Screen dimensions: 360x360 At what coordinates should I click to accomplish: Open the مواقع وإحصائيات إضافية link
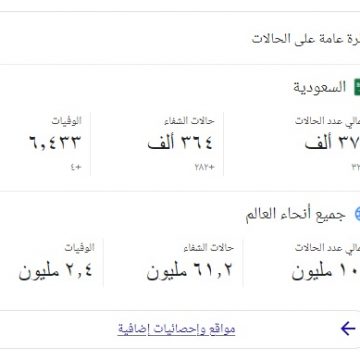[x=176, y=329]
